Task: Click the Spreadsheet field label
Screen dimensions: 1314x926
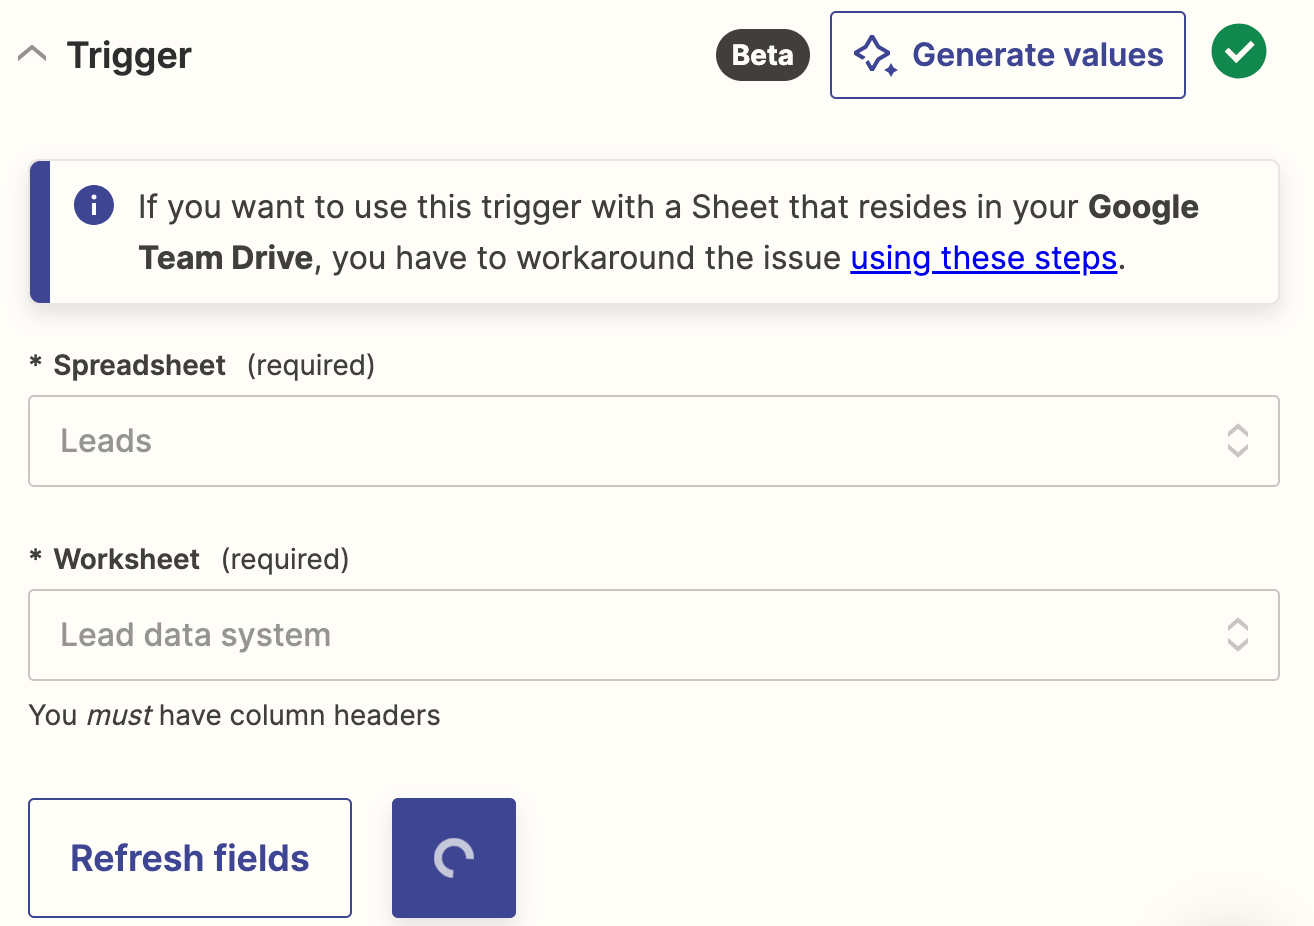Action: coord(139,366)
